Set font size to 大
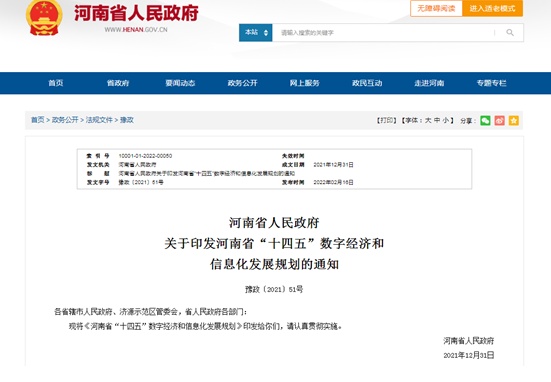The image size is (551, 382). click(428, 121)
